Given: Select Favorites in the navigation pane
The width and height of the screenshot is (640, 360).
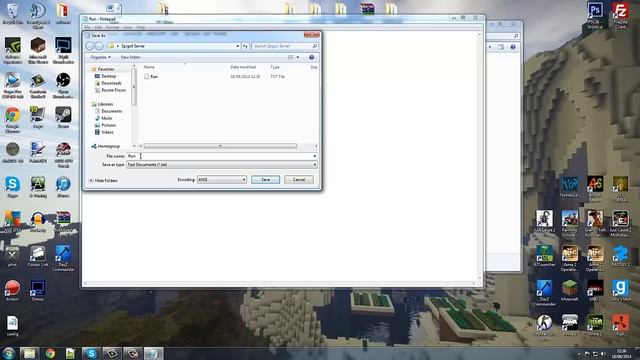Looking at the screenshot, I should 106,69.
